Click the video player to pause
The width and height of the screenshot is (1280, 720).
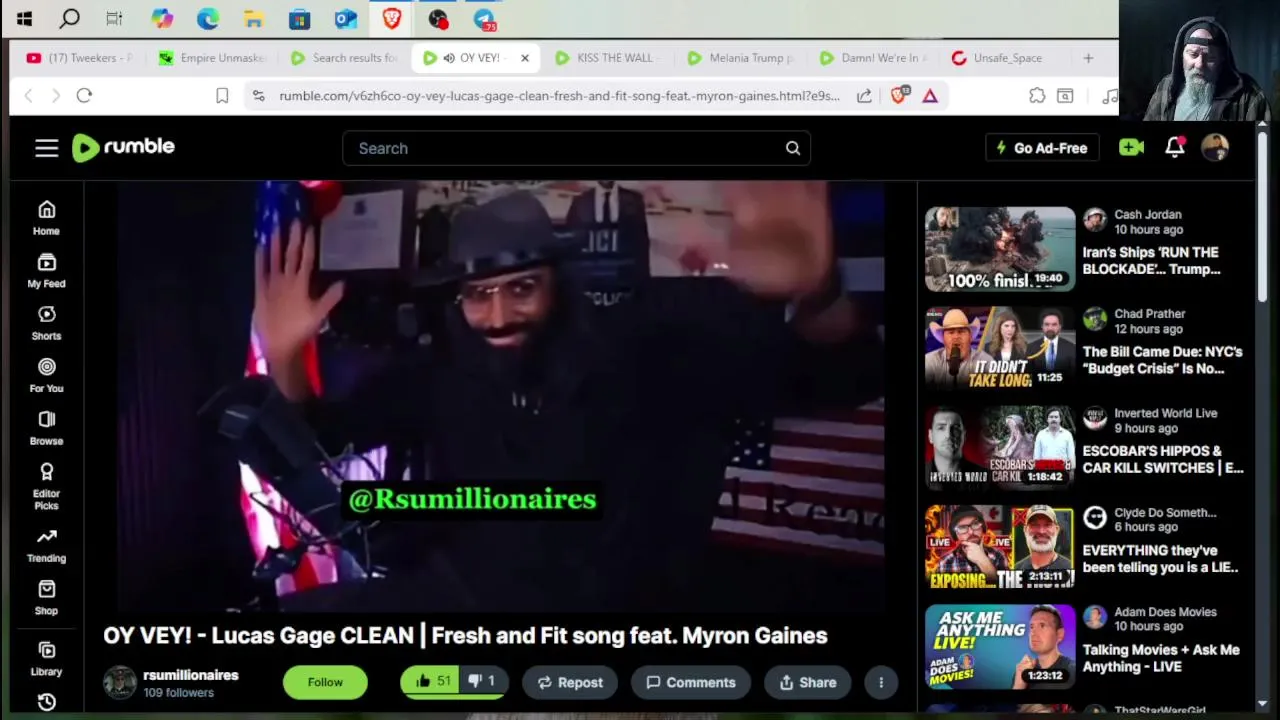click(501, 396)
